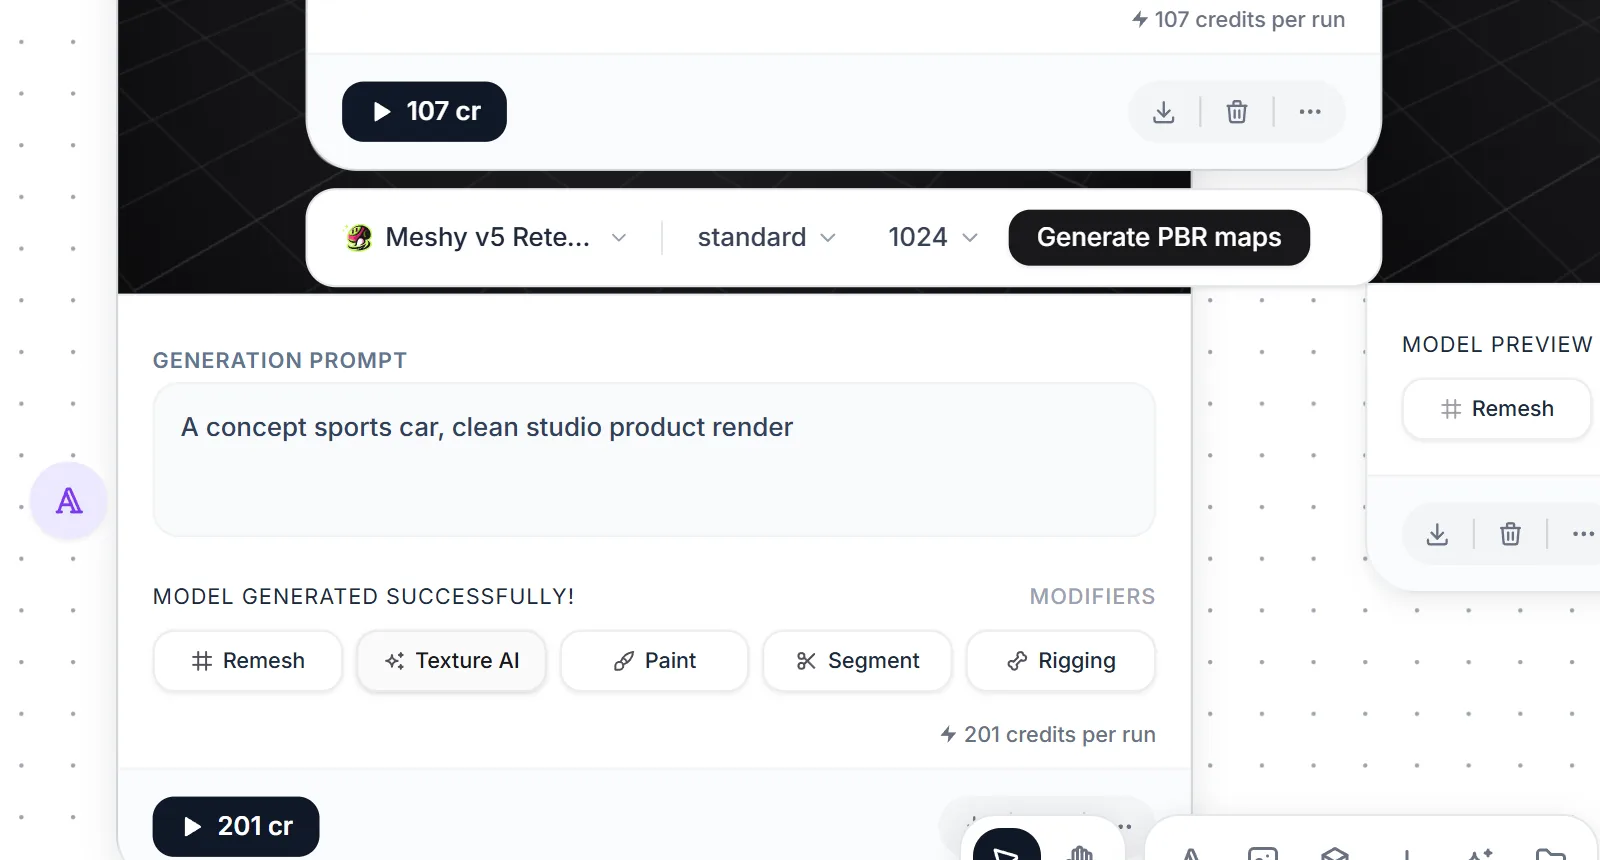Click the 'MODEL GENERATED SUCCESSFULLY!' status text

(x=364, y=596)
